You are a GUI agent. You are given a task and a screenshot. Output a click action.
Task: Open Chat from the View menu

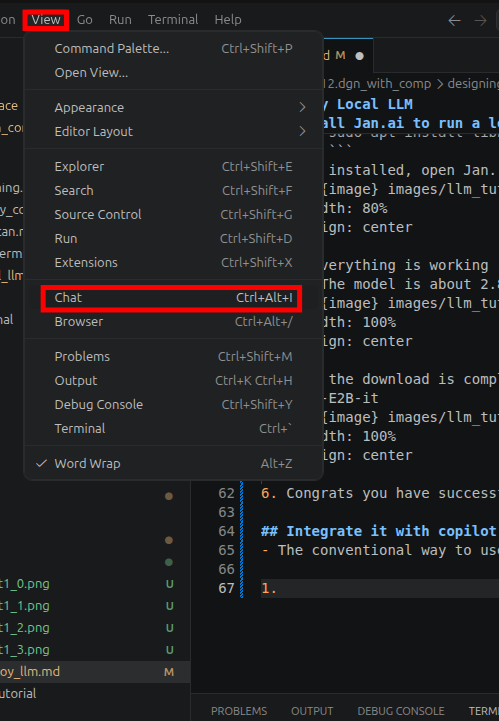pos(173,298)
